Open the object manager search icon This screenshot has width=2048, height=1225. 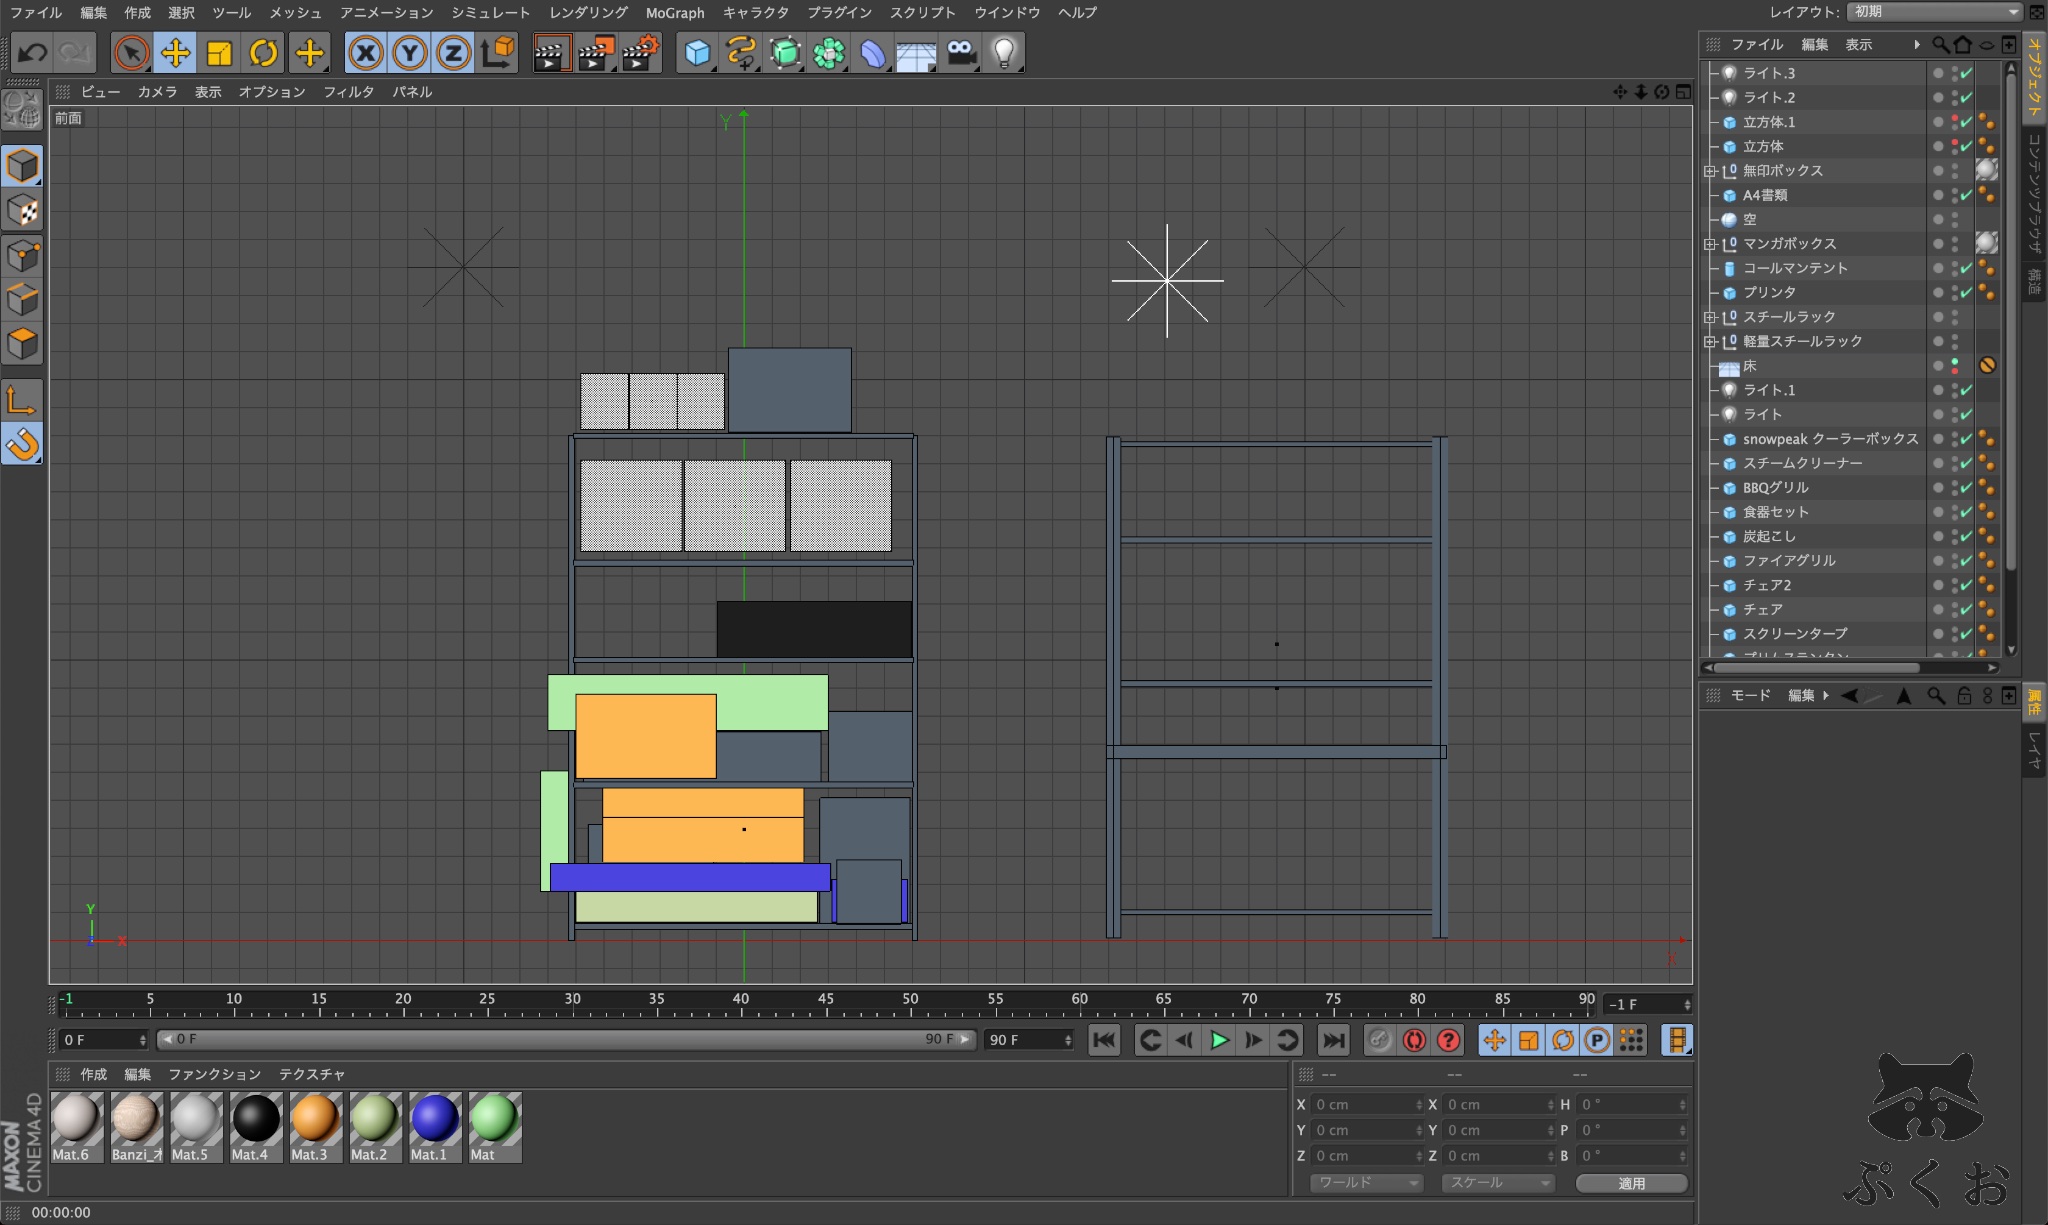click(x=1939, y=45)
